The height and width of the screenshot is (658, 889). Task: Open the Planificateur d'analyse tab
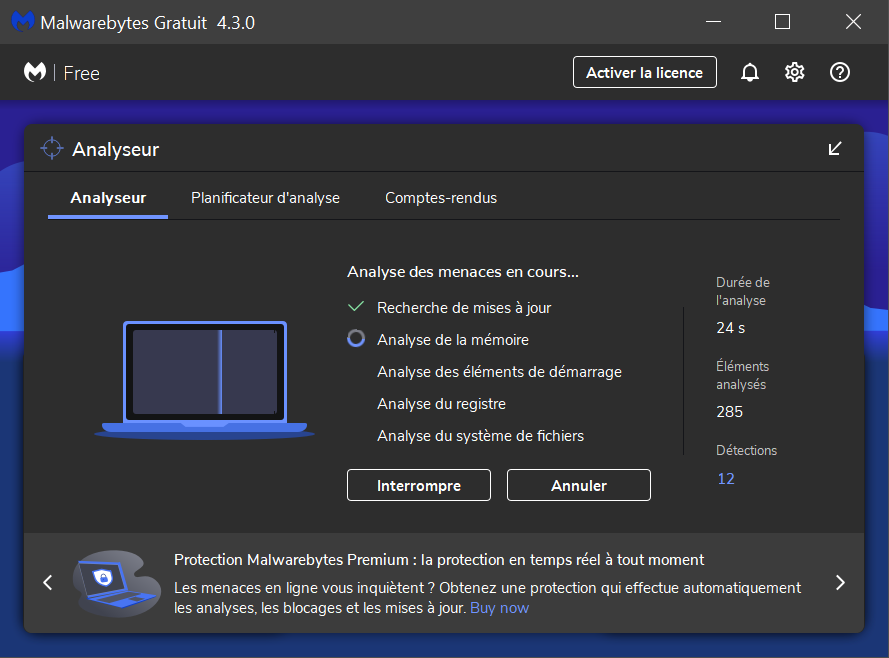(265, 198)
